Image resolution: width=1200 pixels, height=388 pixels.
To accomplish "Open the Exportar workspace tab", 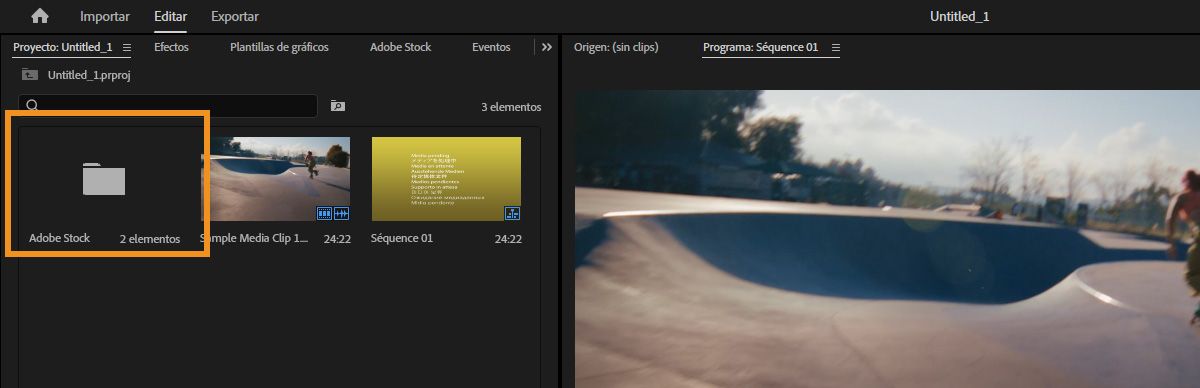I will (x=235, y=17).
